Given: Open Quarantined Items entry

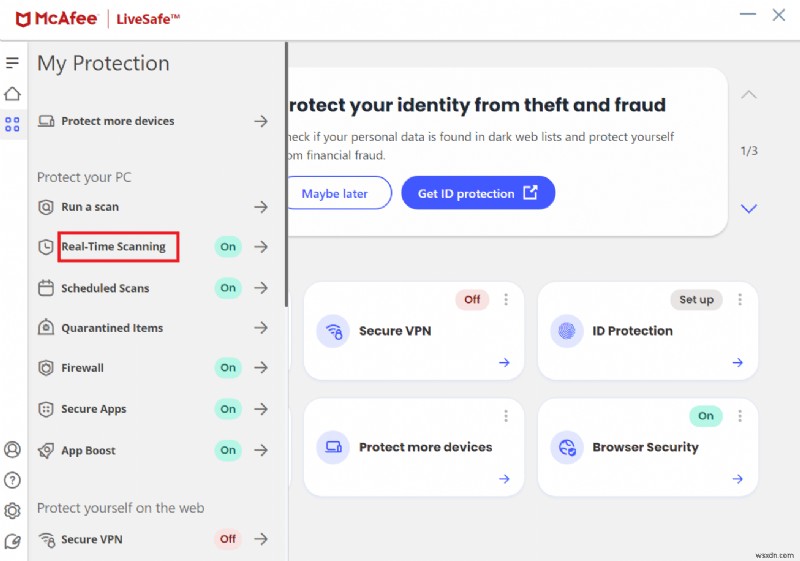Looking at the screenshot, I should click(111, 328).
